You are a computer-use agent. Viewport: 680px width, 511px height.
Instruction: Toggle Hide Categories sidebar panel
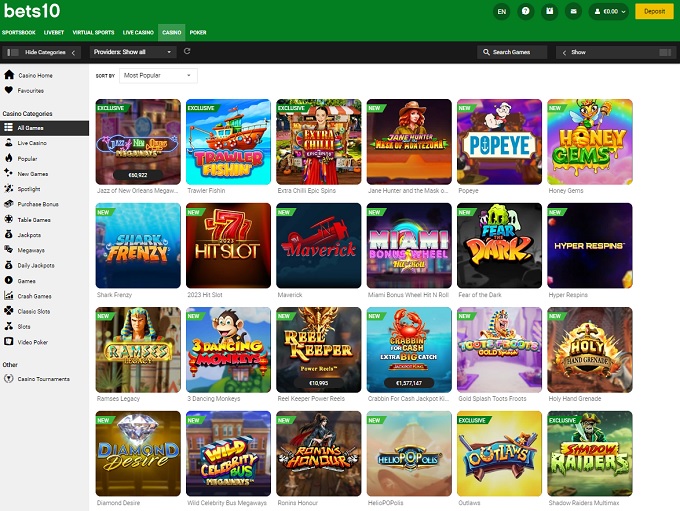click(42, 52)
